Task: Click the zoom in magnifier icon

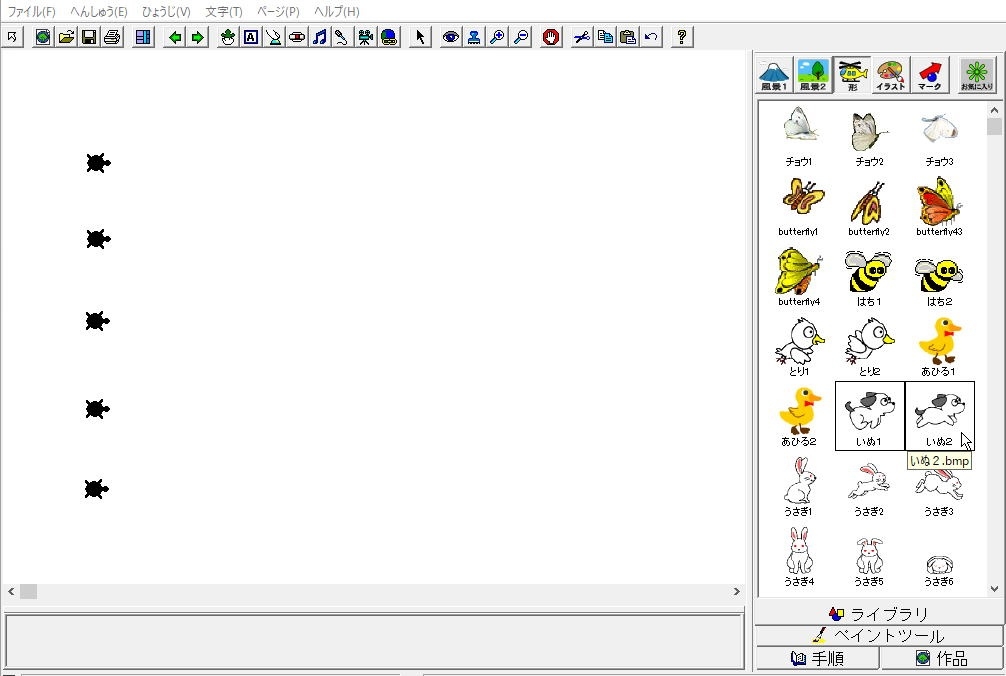Action: [497, 37]
